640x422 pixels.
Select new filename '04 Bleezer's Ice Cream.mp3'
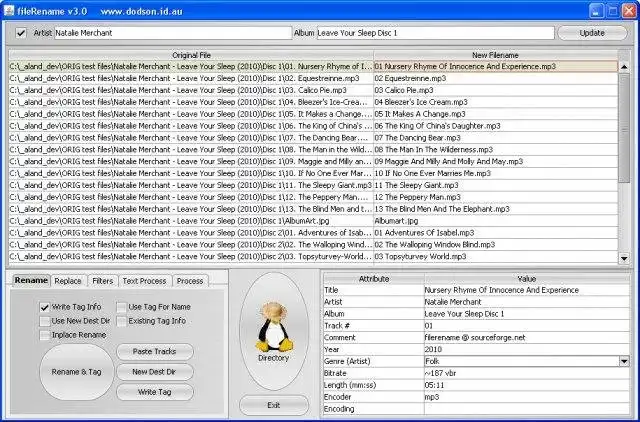(x=496, y=102)
